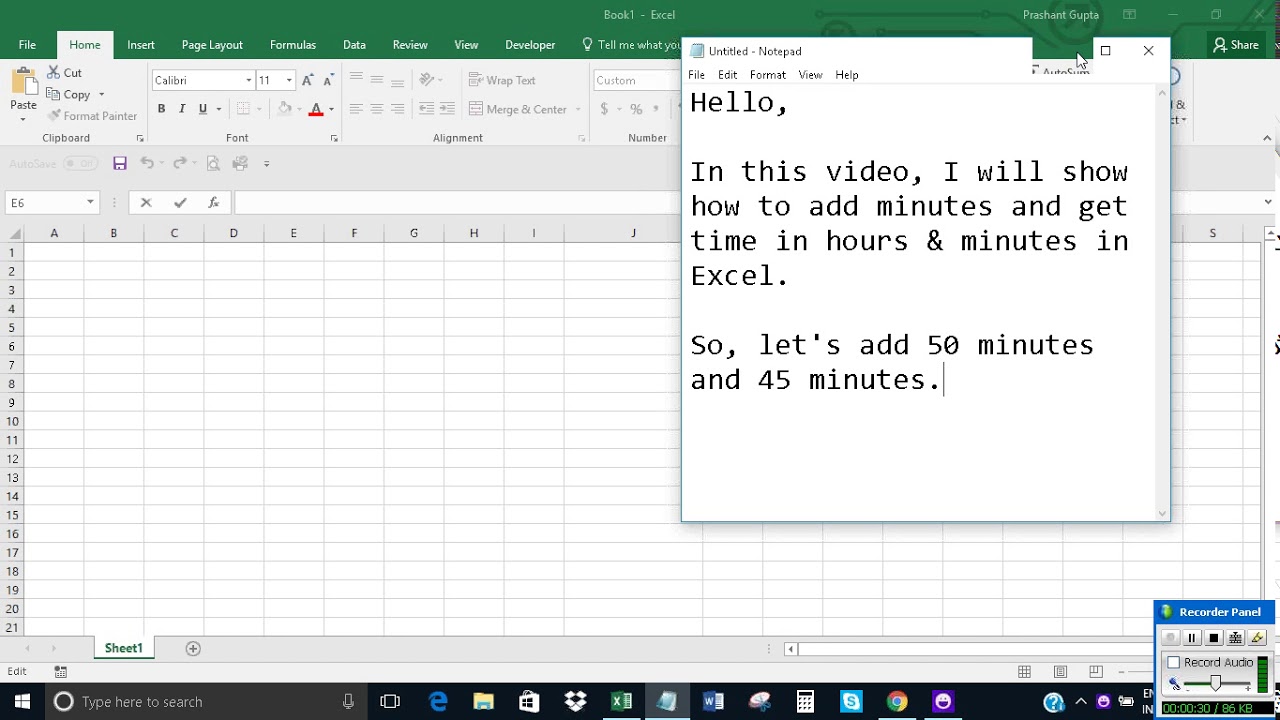Click the highlighter pen icon in Recorder Panel
This screenshot has width=1280, height=720.
(1258, 638)
